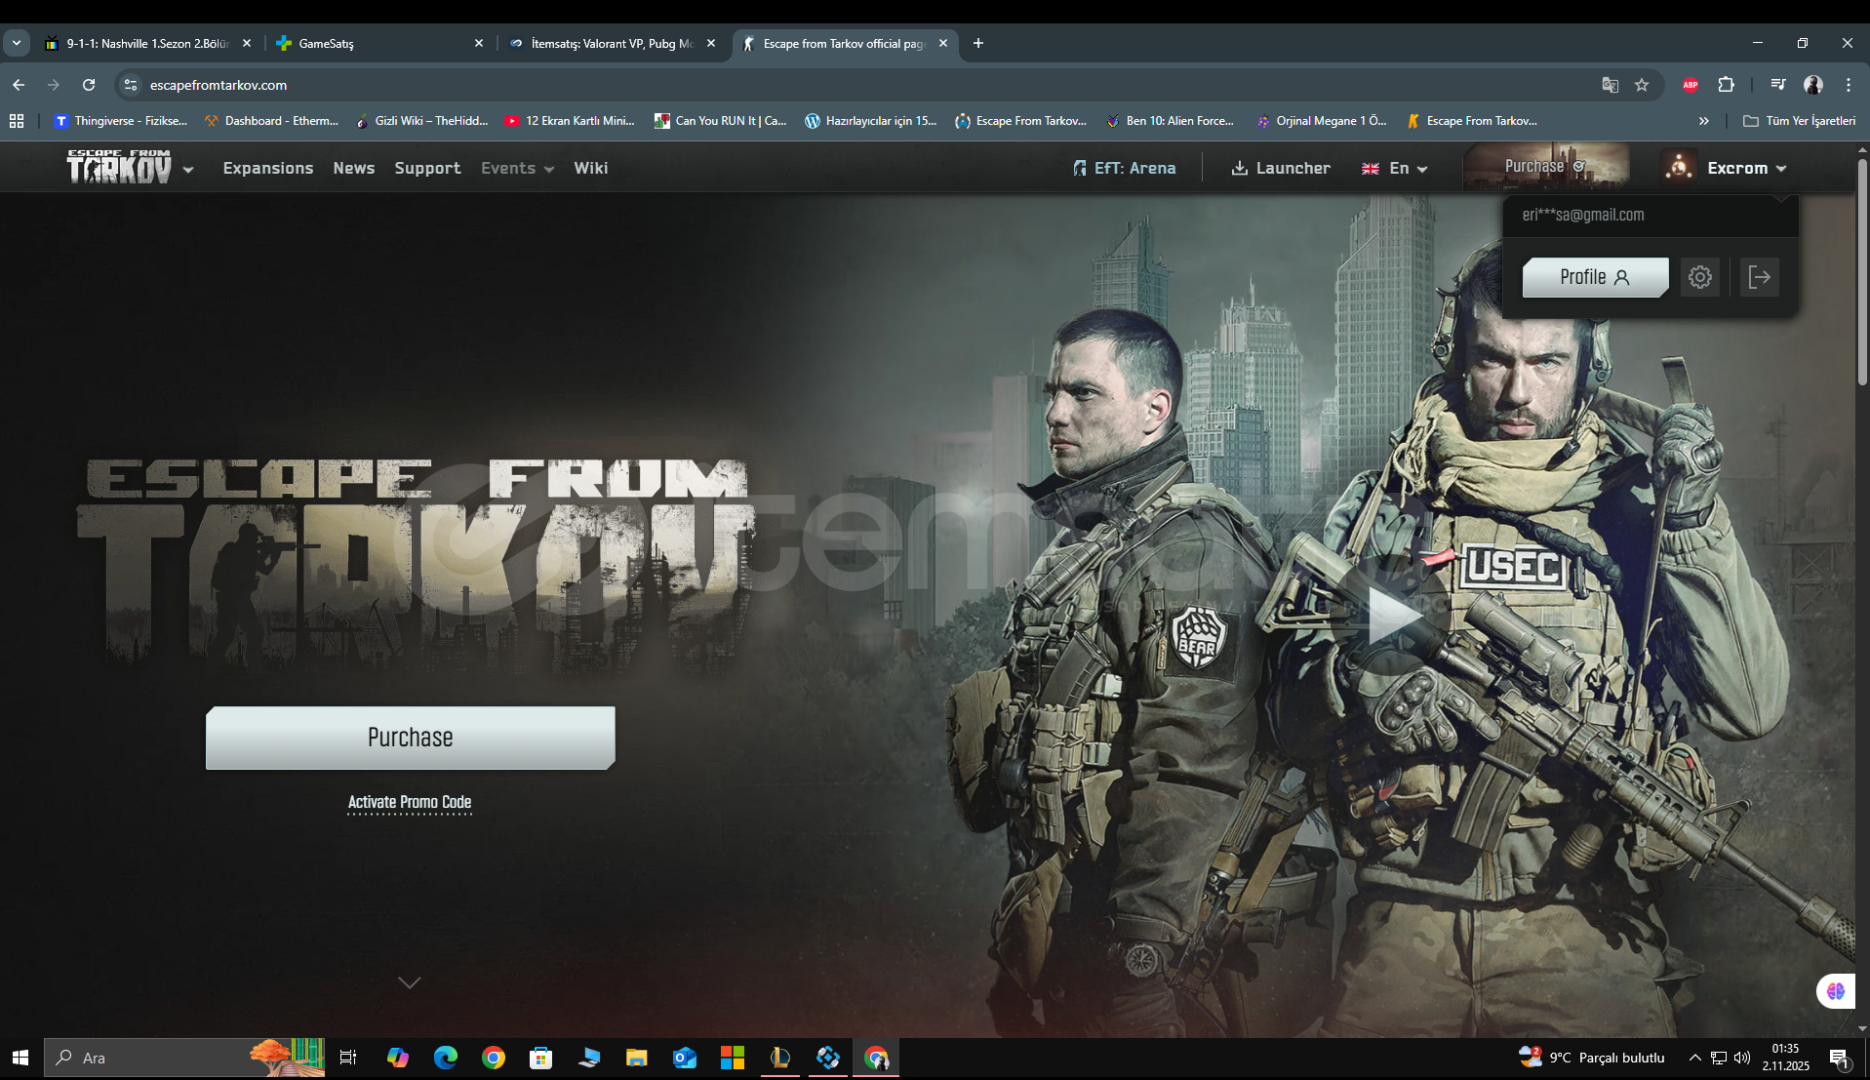The image size is (1870, 1080).
Task: Click the header Purchase button
Action: point(1546,167)
